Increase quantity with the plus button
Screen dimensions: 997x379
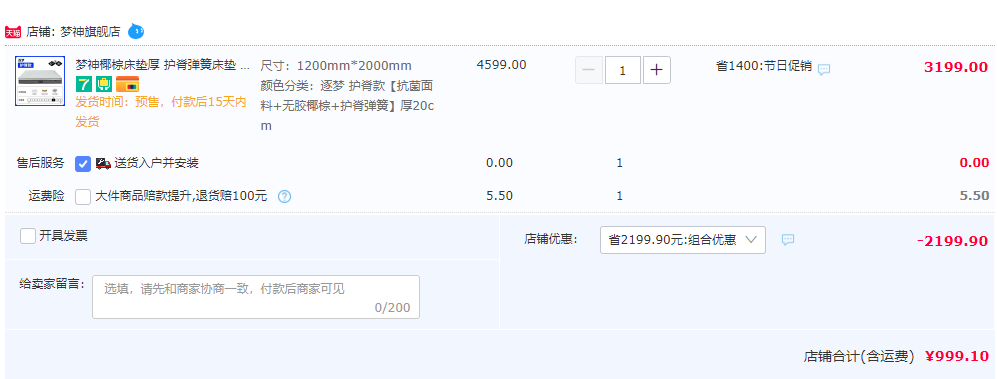click(x=657, y=70)
